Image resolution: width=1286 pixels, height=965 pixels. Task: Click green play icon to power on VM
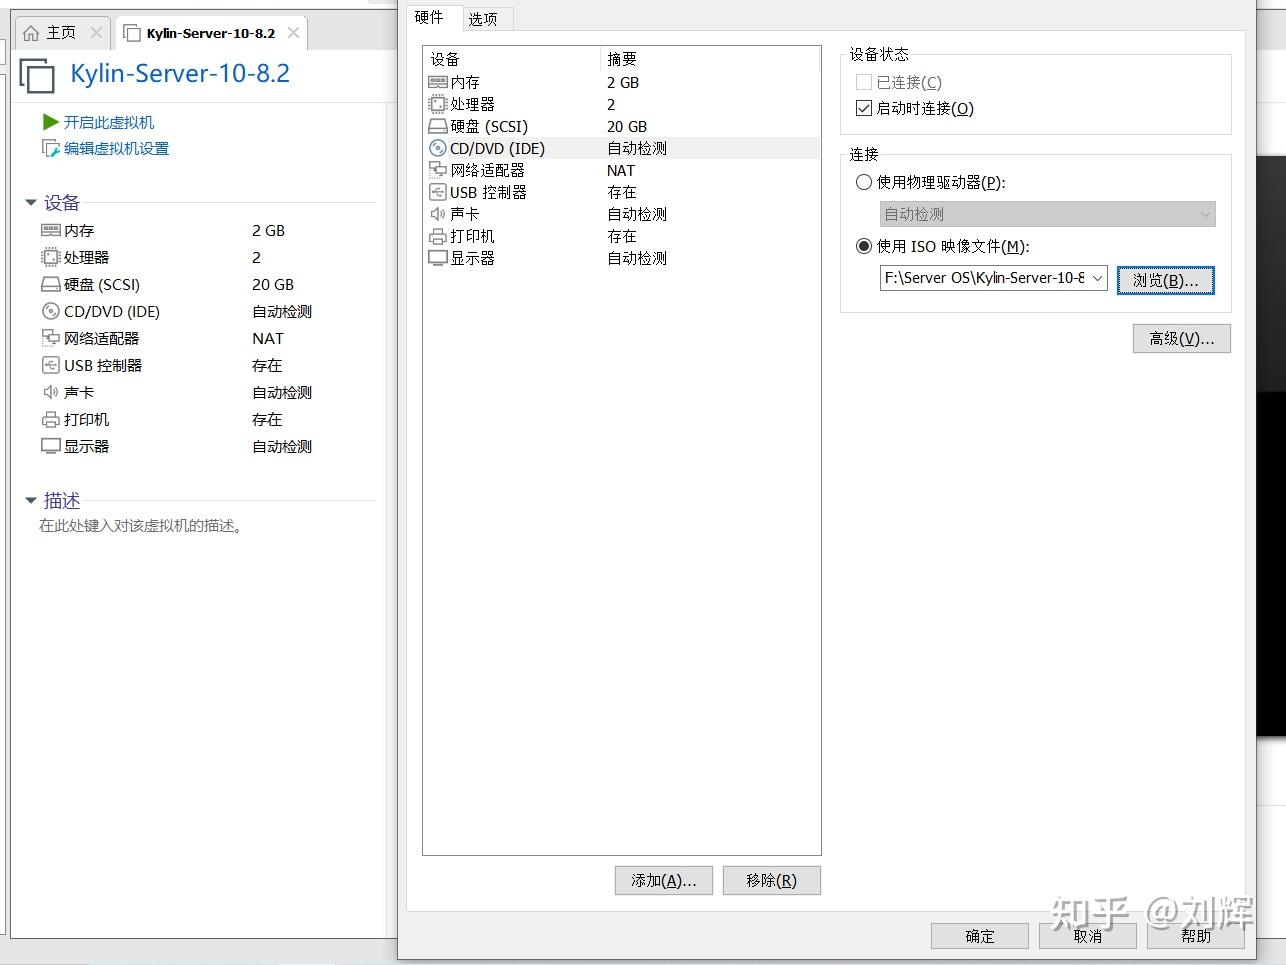click(51, 122)
